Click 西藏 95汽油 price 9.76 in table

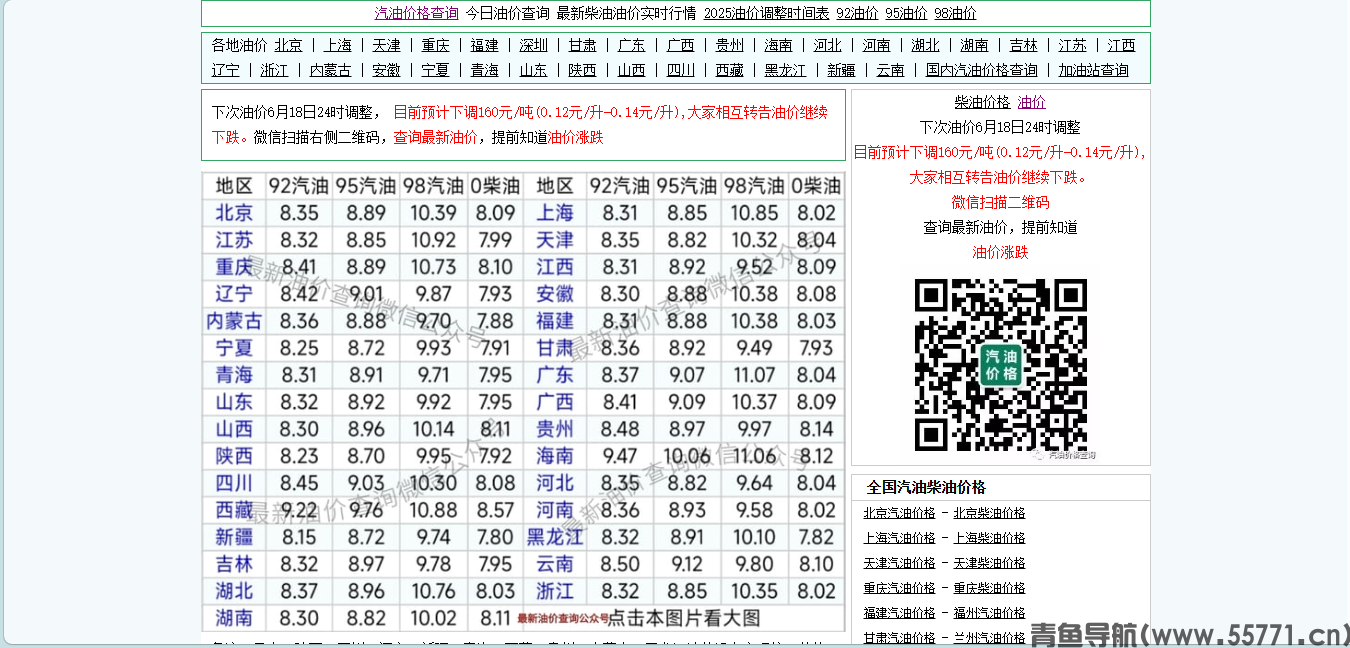365,510
